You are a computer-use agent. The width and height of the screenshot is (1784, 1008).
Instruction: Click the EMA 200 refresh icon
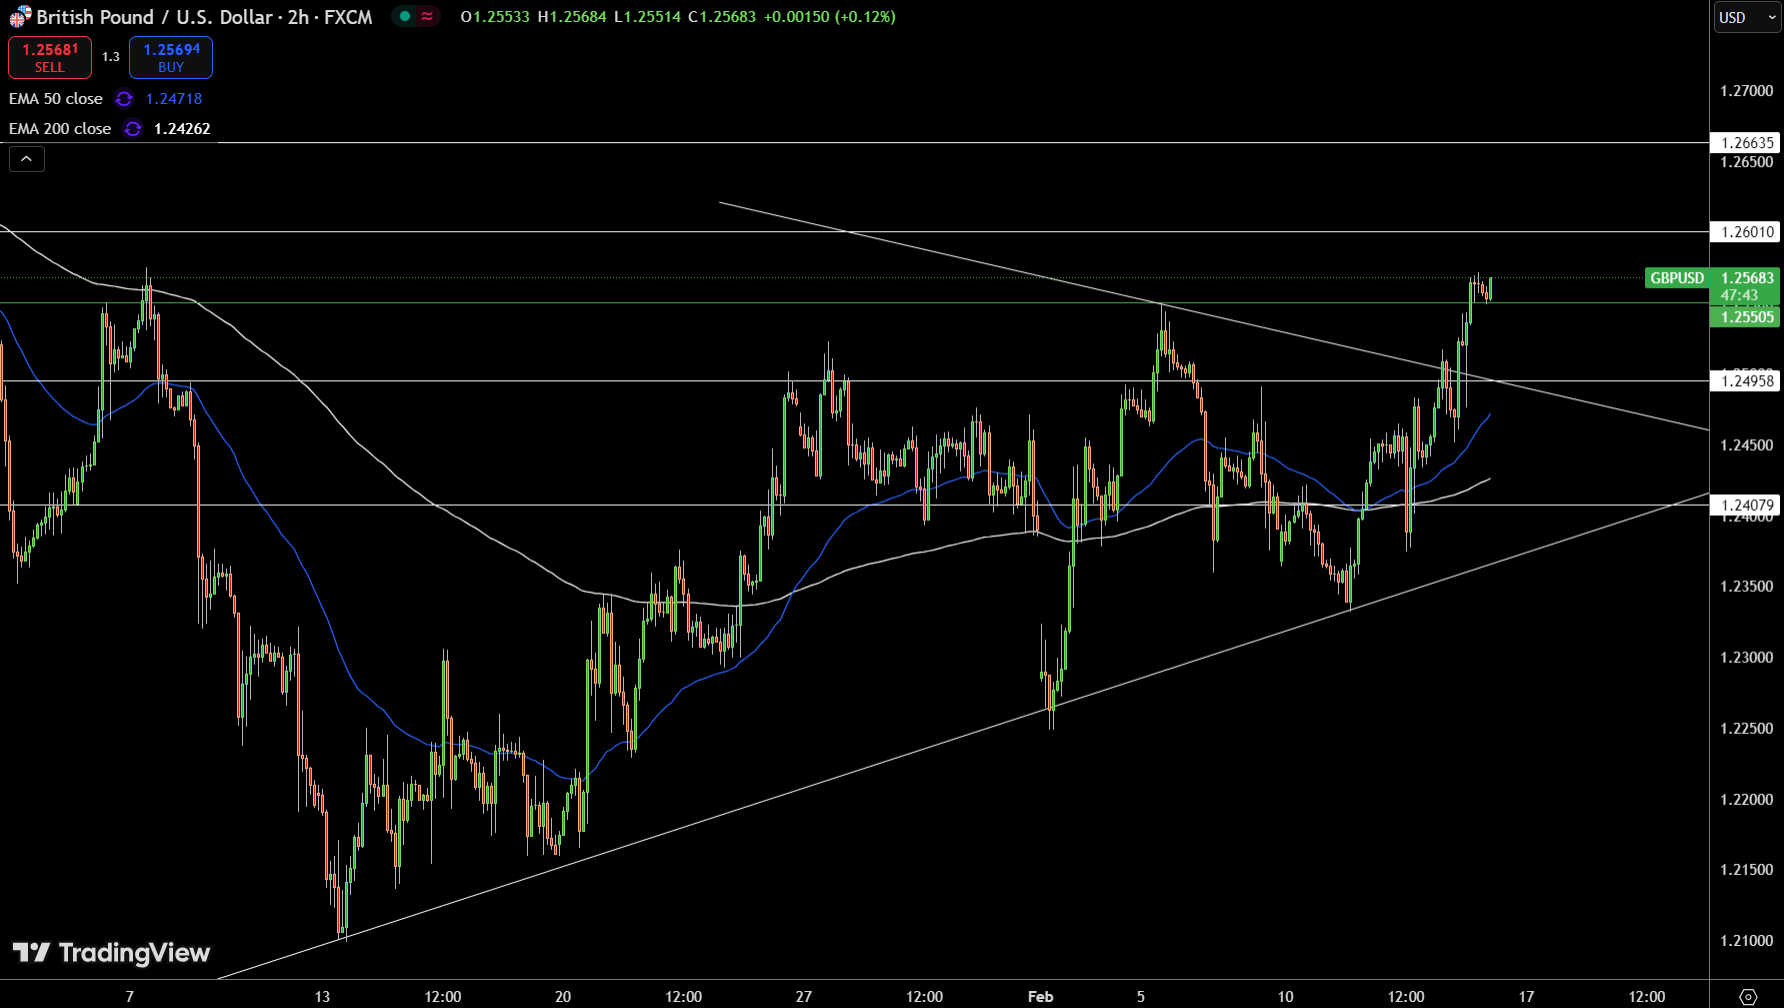[x=133, y=129]
